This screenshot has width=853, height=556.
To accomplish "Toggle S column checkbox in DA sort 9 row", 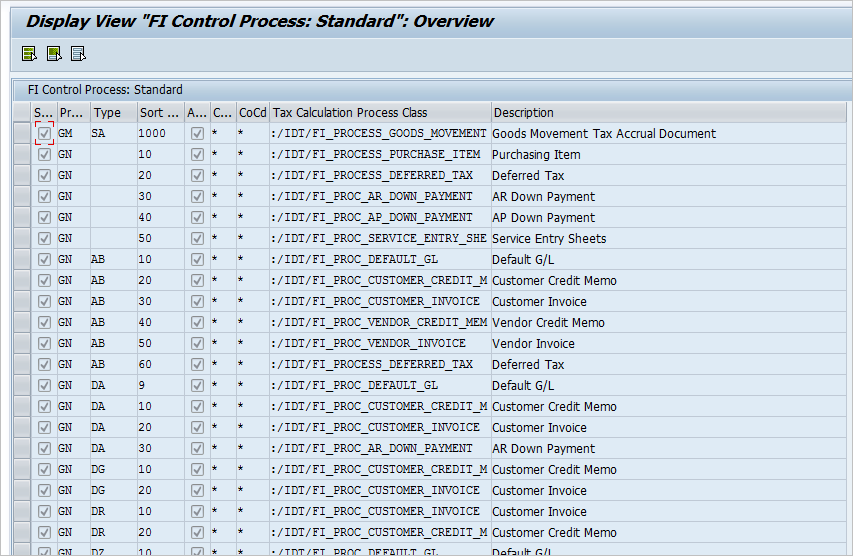I will pyautogui.click(x=45, y=386).
